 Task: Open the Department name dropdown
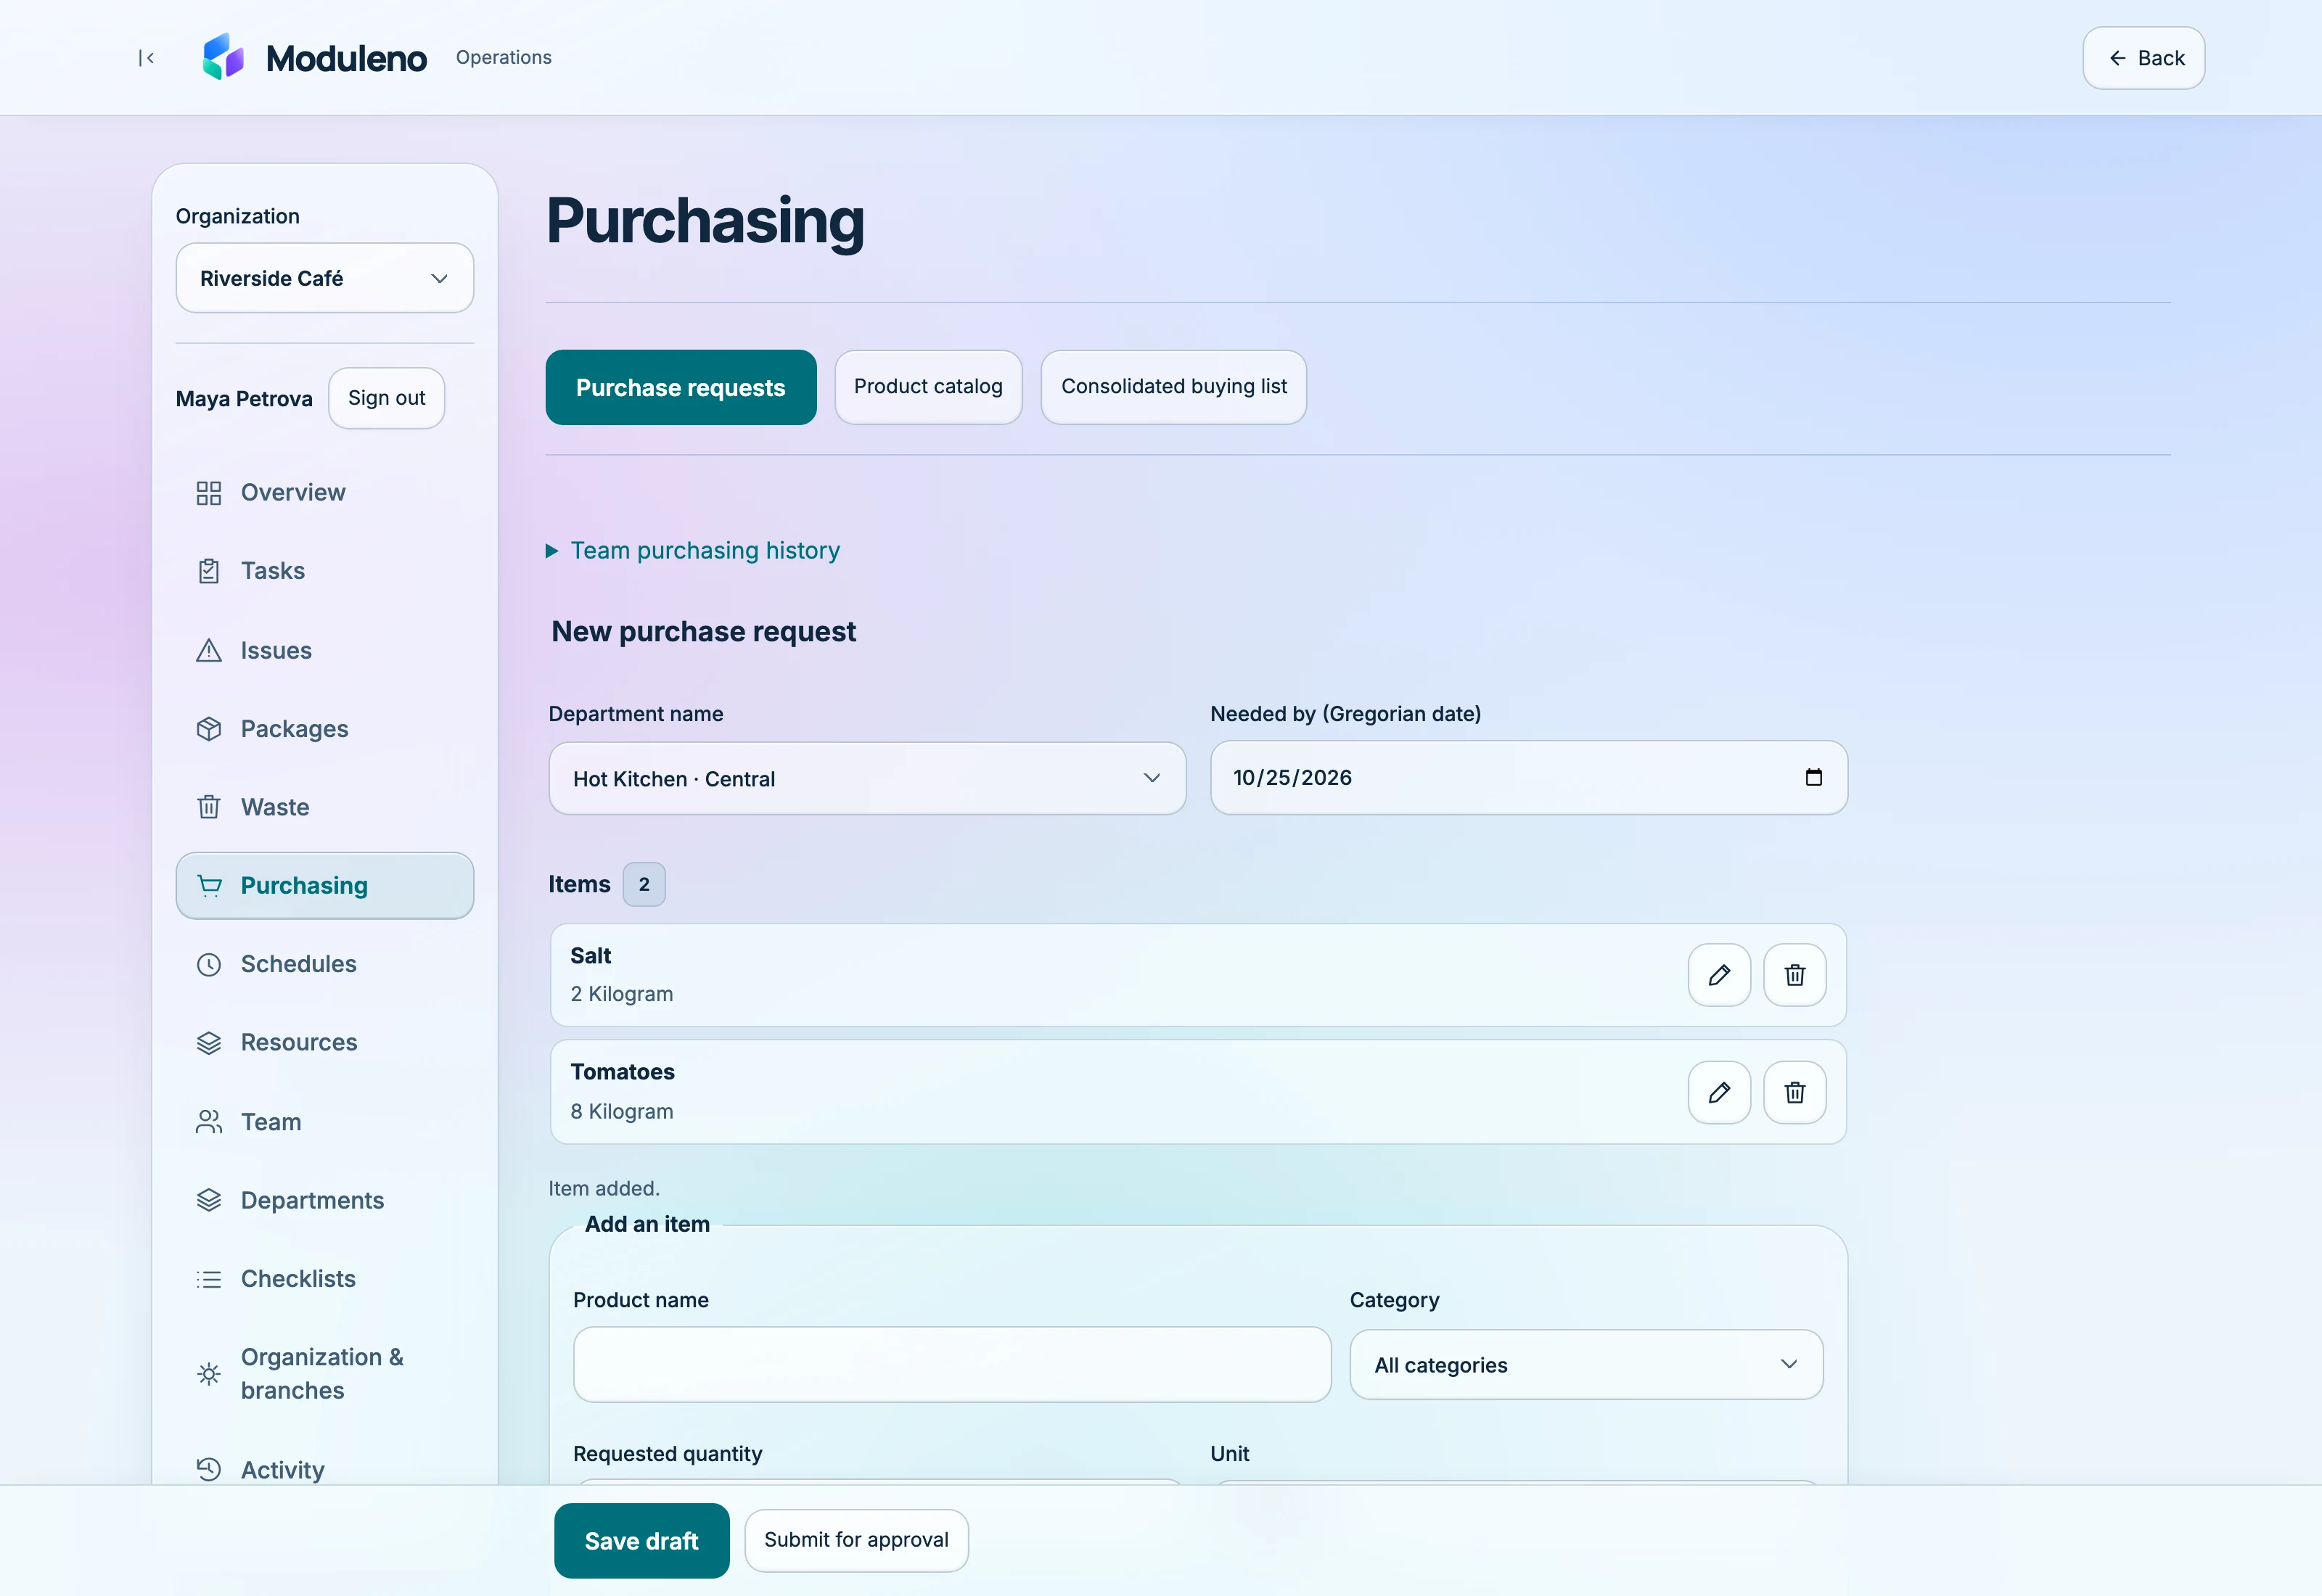coord(867,778)
